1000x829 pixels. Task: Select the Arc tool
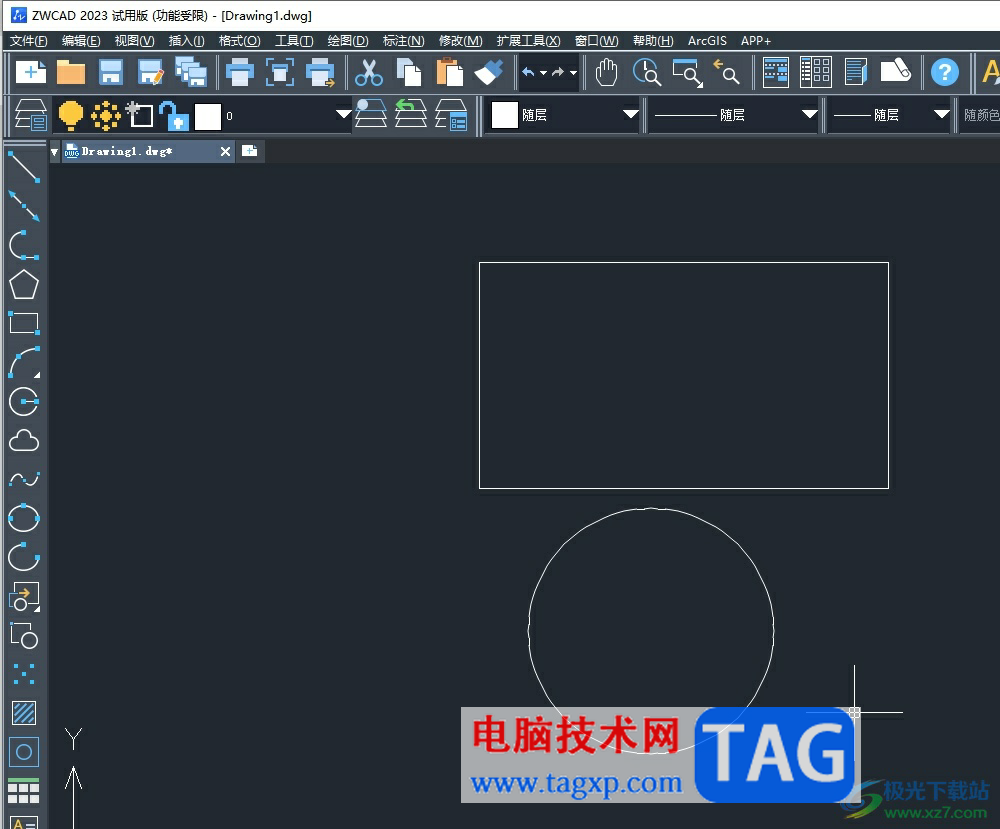coord(24,362)
